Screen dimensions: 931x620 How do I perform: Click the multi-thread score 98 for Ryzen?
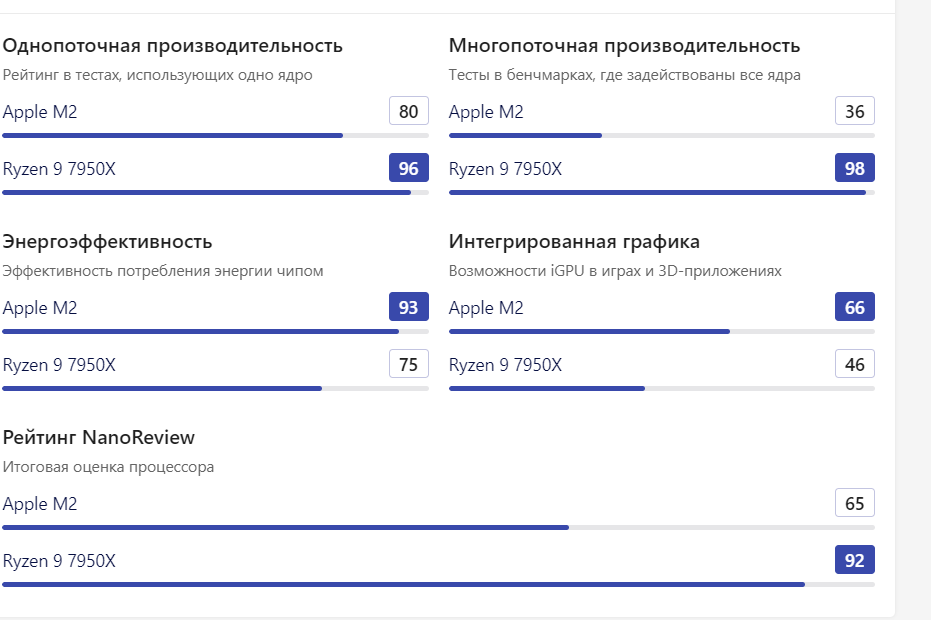point(854,169)
